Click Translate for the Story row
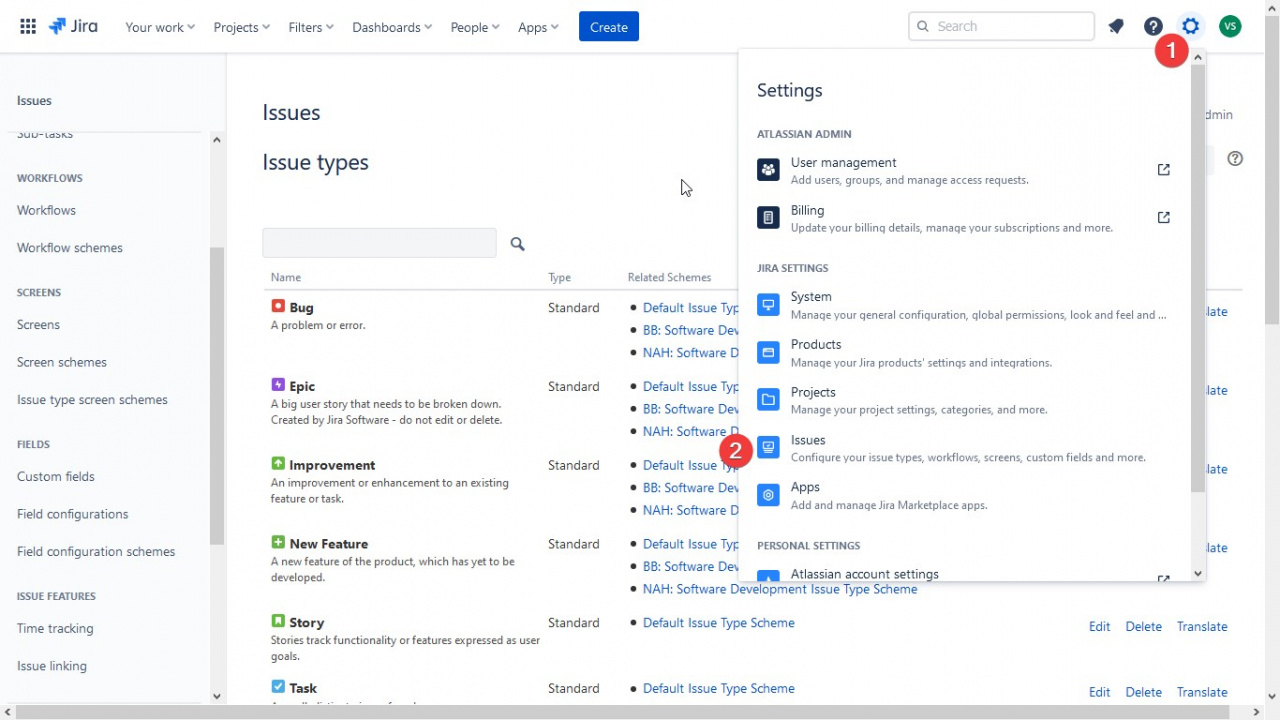This screenshot has width=1280, height=720. 1202,627
